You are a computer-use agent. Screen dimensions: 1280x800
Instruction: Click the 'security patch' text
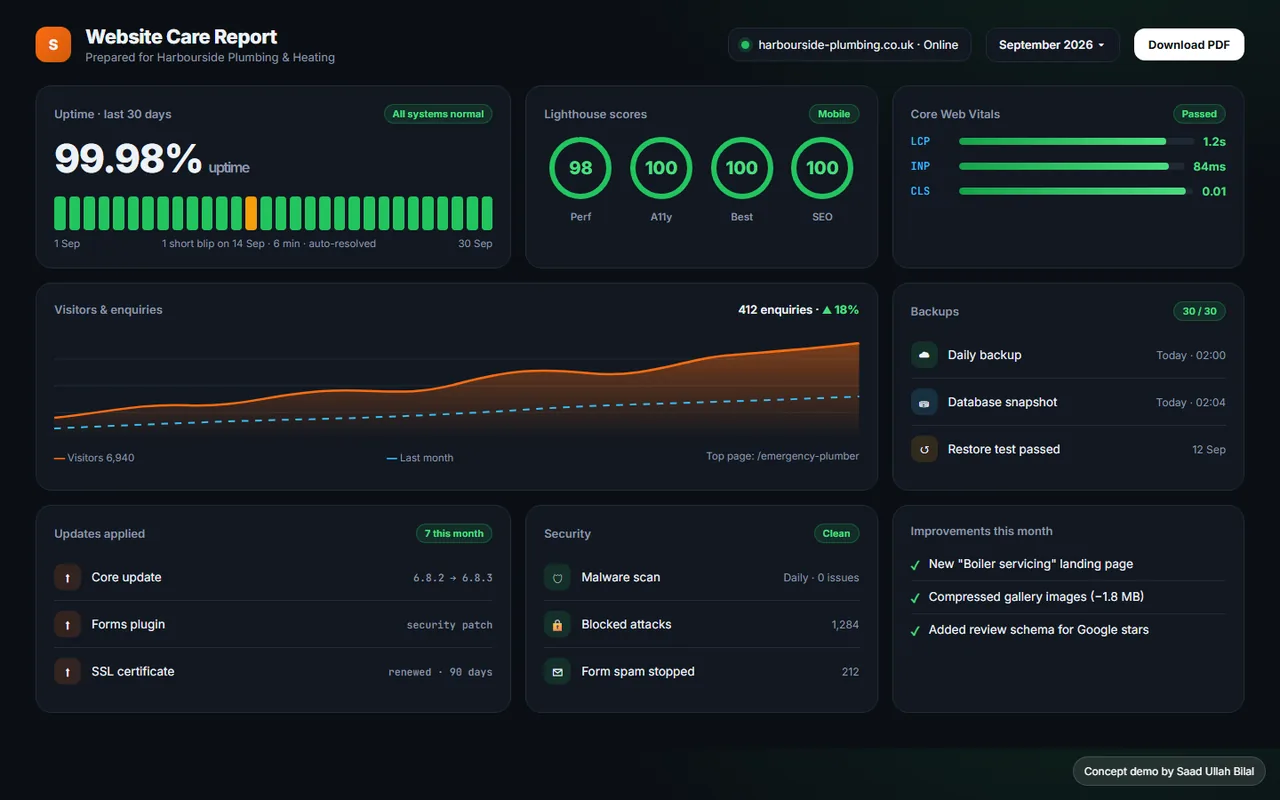click(x=449, y=625)
